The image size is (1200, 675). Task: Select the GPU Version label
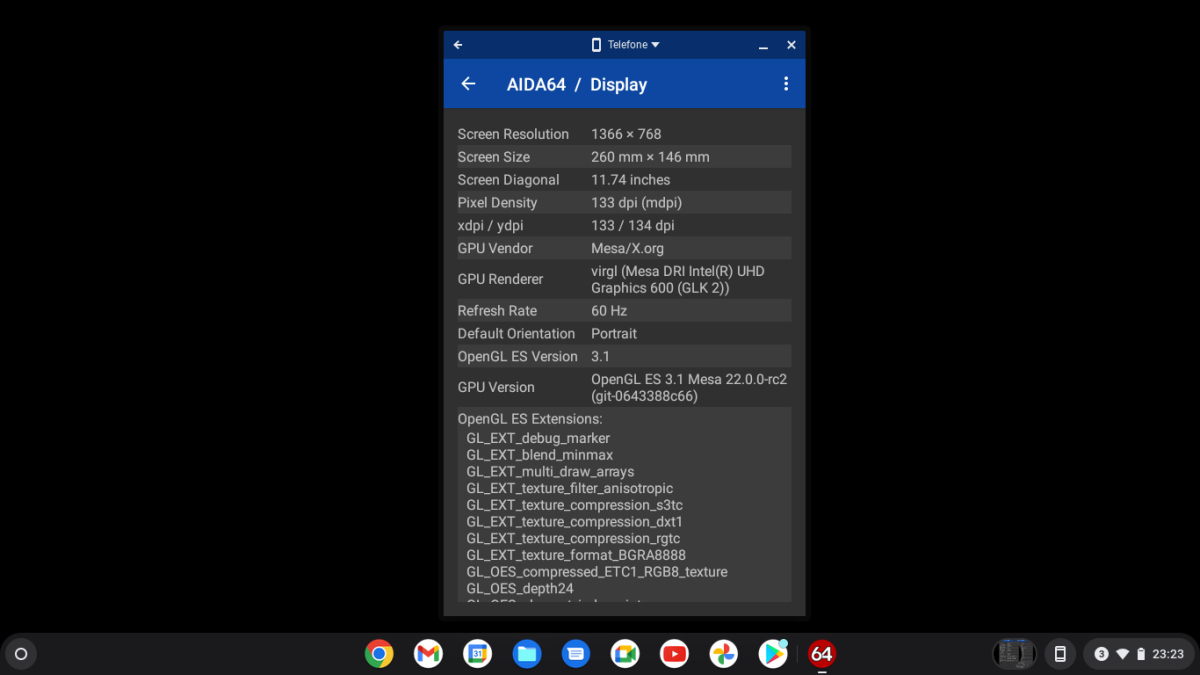pos(496,388)
